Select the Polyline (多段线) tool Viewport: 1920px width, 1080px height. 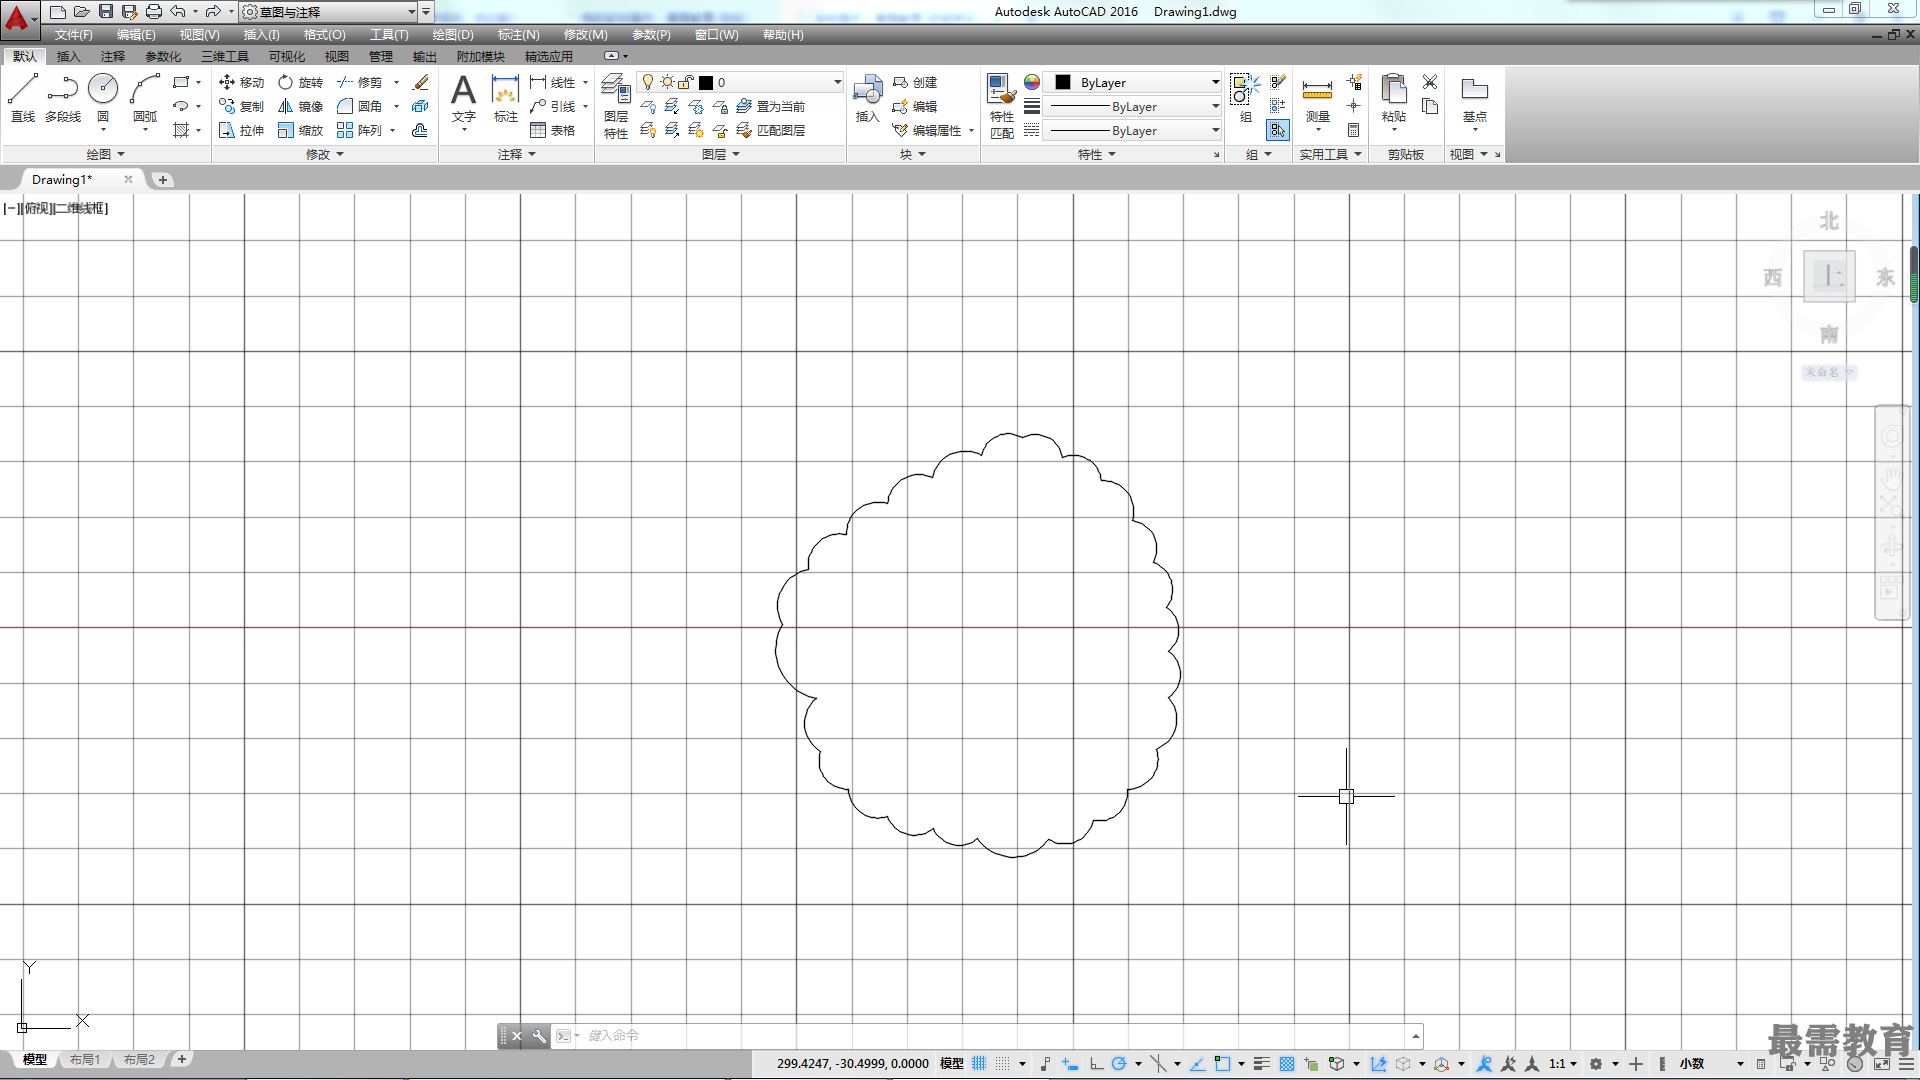coord(62,98)
